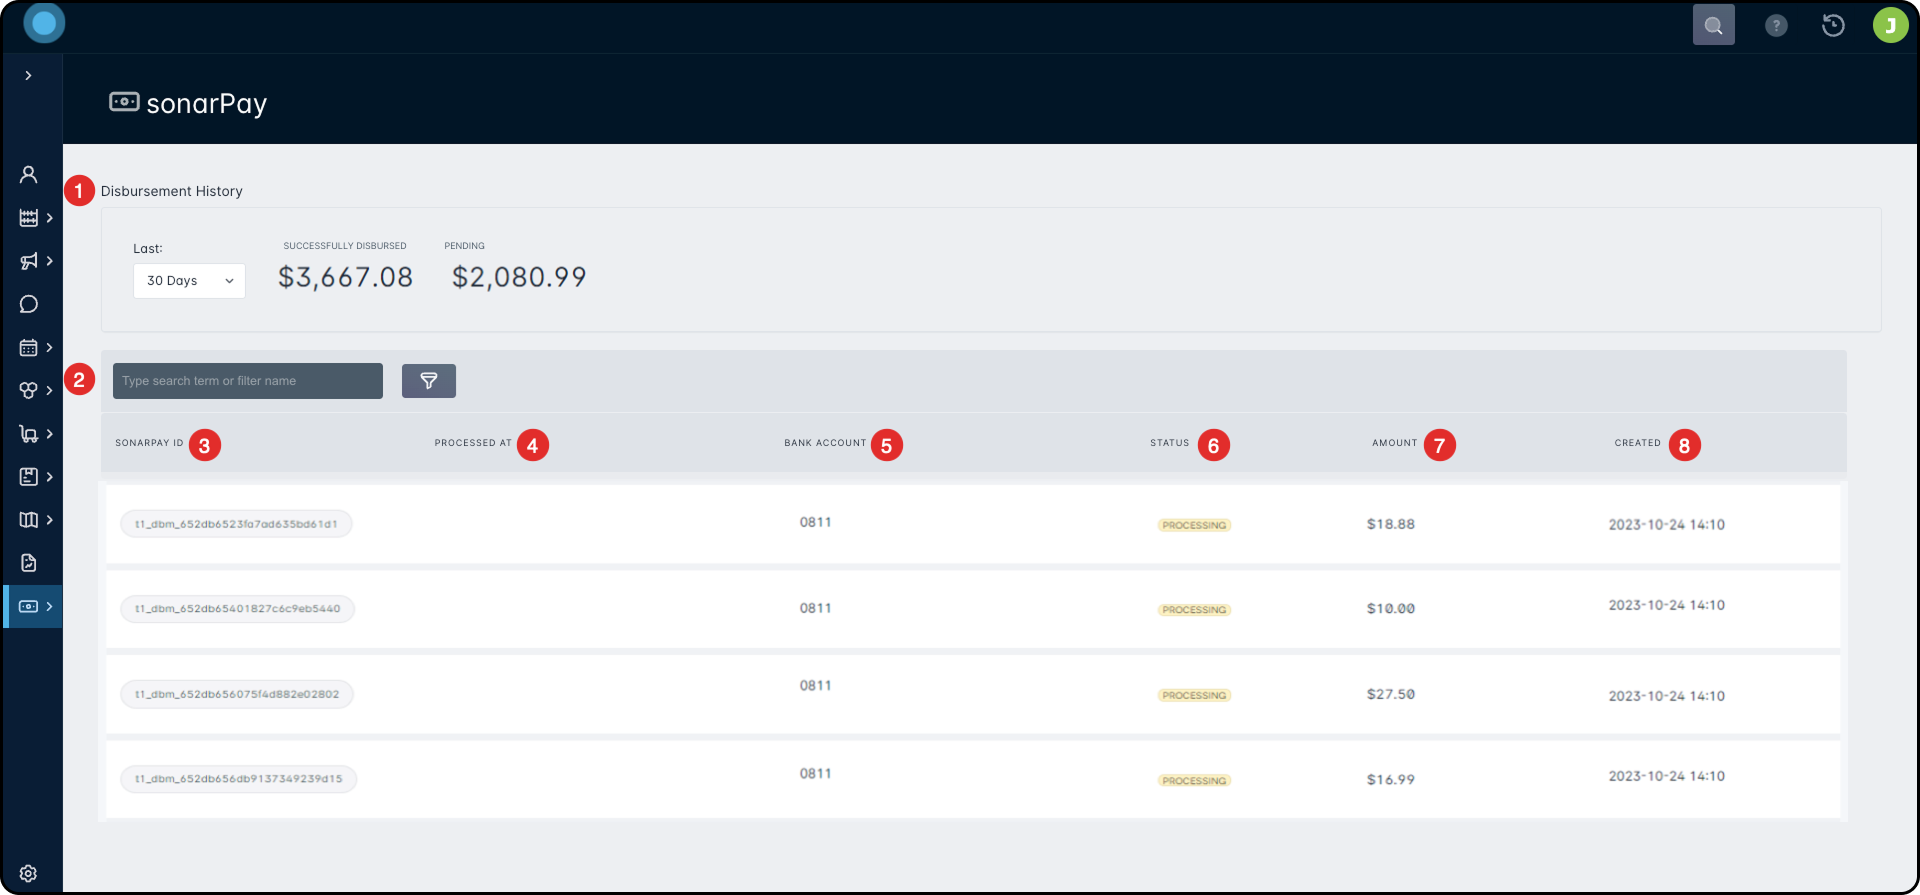Click the $2,080.99 pending total
1920x895 pixels.
point(519,277)
